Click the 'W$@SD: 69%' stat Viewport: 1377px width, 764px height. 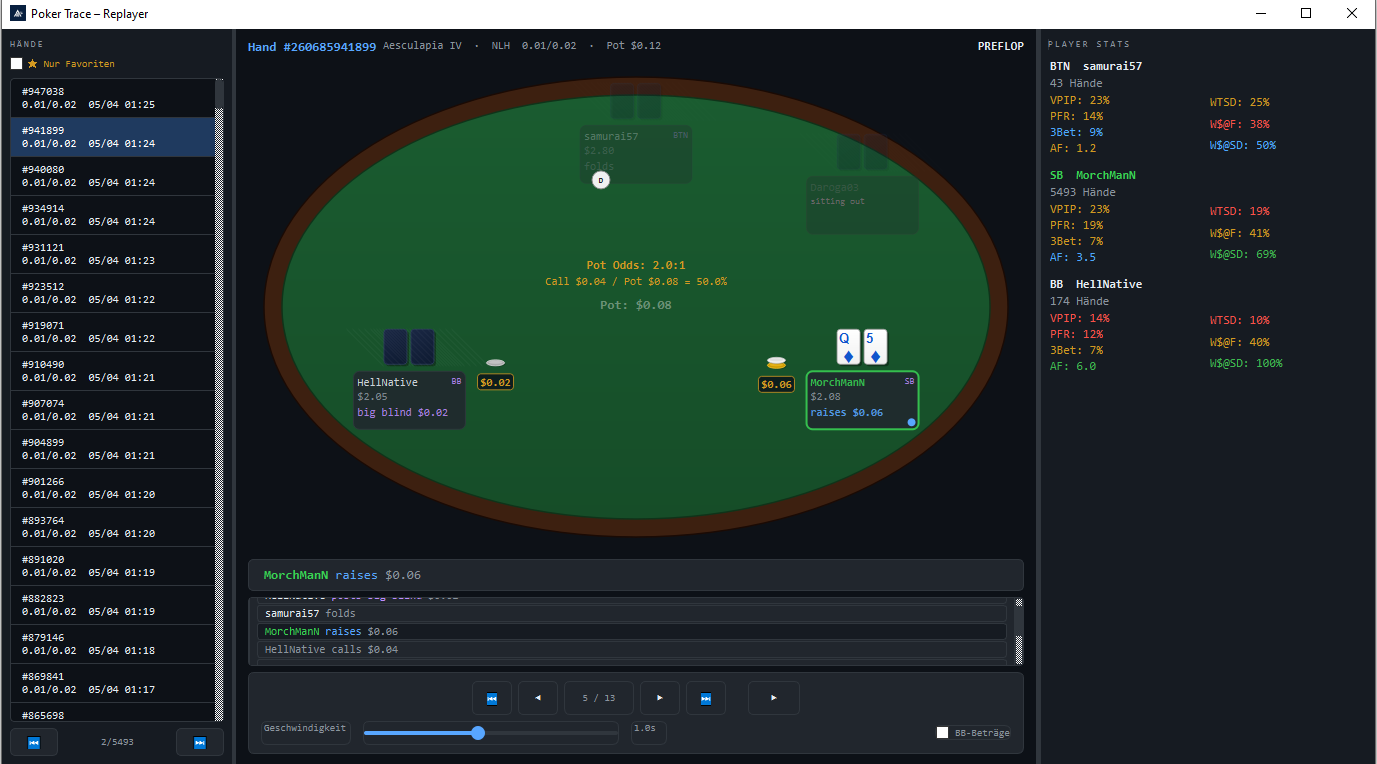click(1242, 254)
